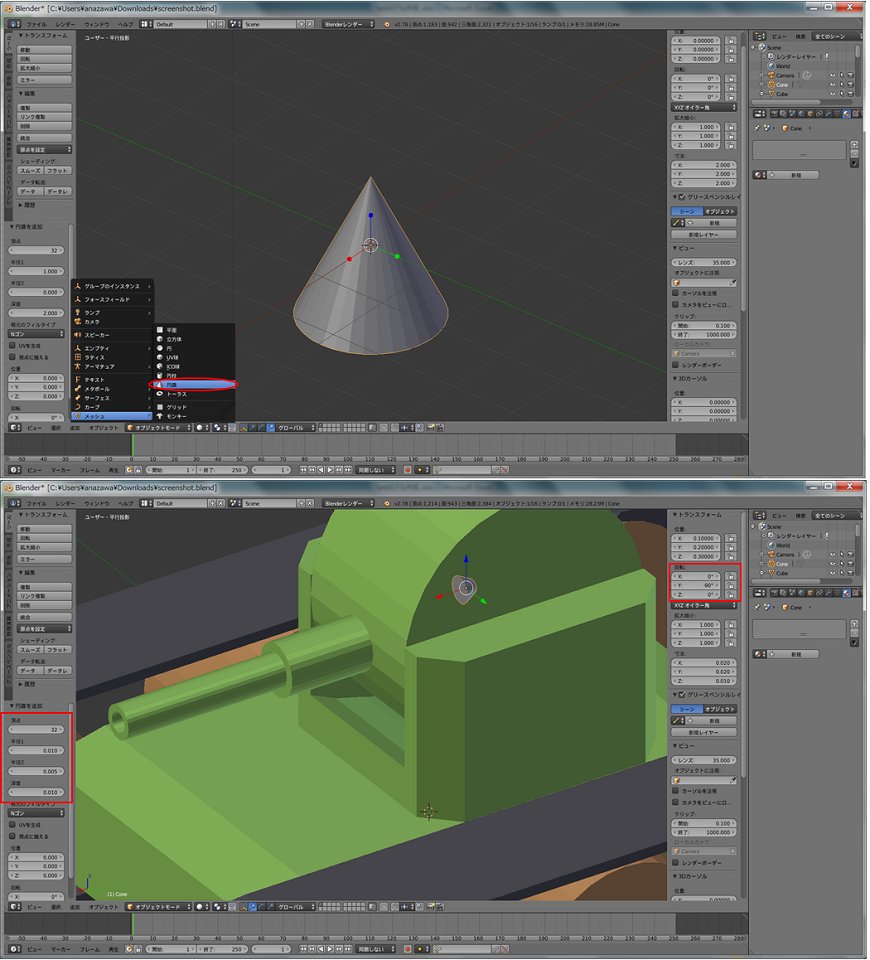Screen dimensions: 870x960
Task: Click 半径1 value slider in lower window
Action: coord(35,750)
